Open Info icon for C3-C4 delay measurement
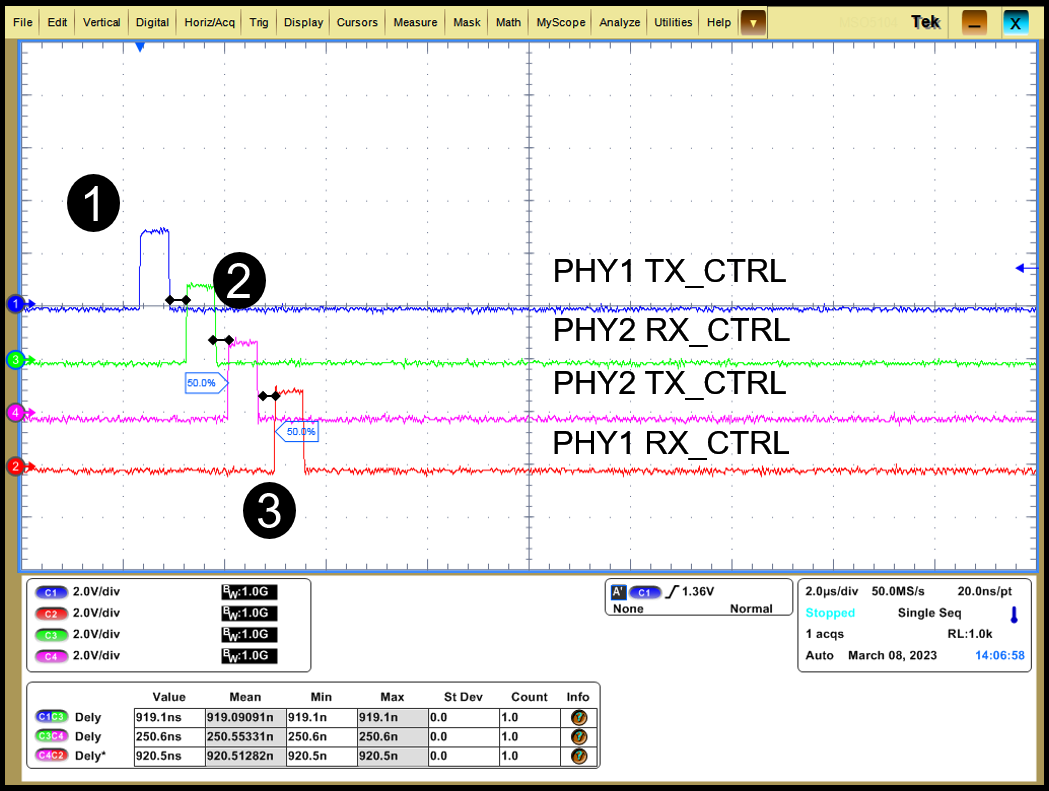Image resolution: width=1049 pixels, height=791 pixels. click(578, 737)
